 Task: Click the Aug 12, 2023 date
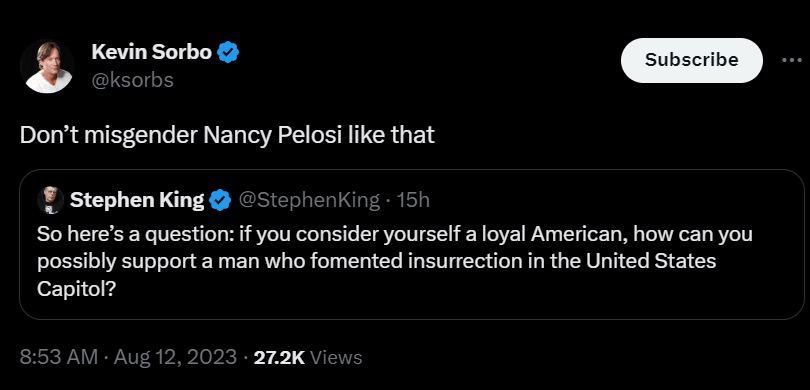(176, 357)
